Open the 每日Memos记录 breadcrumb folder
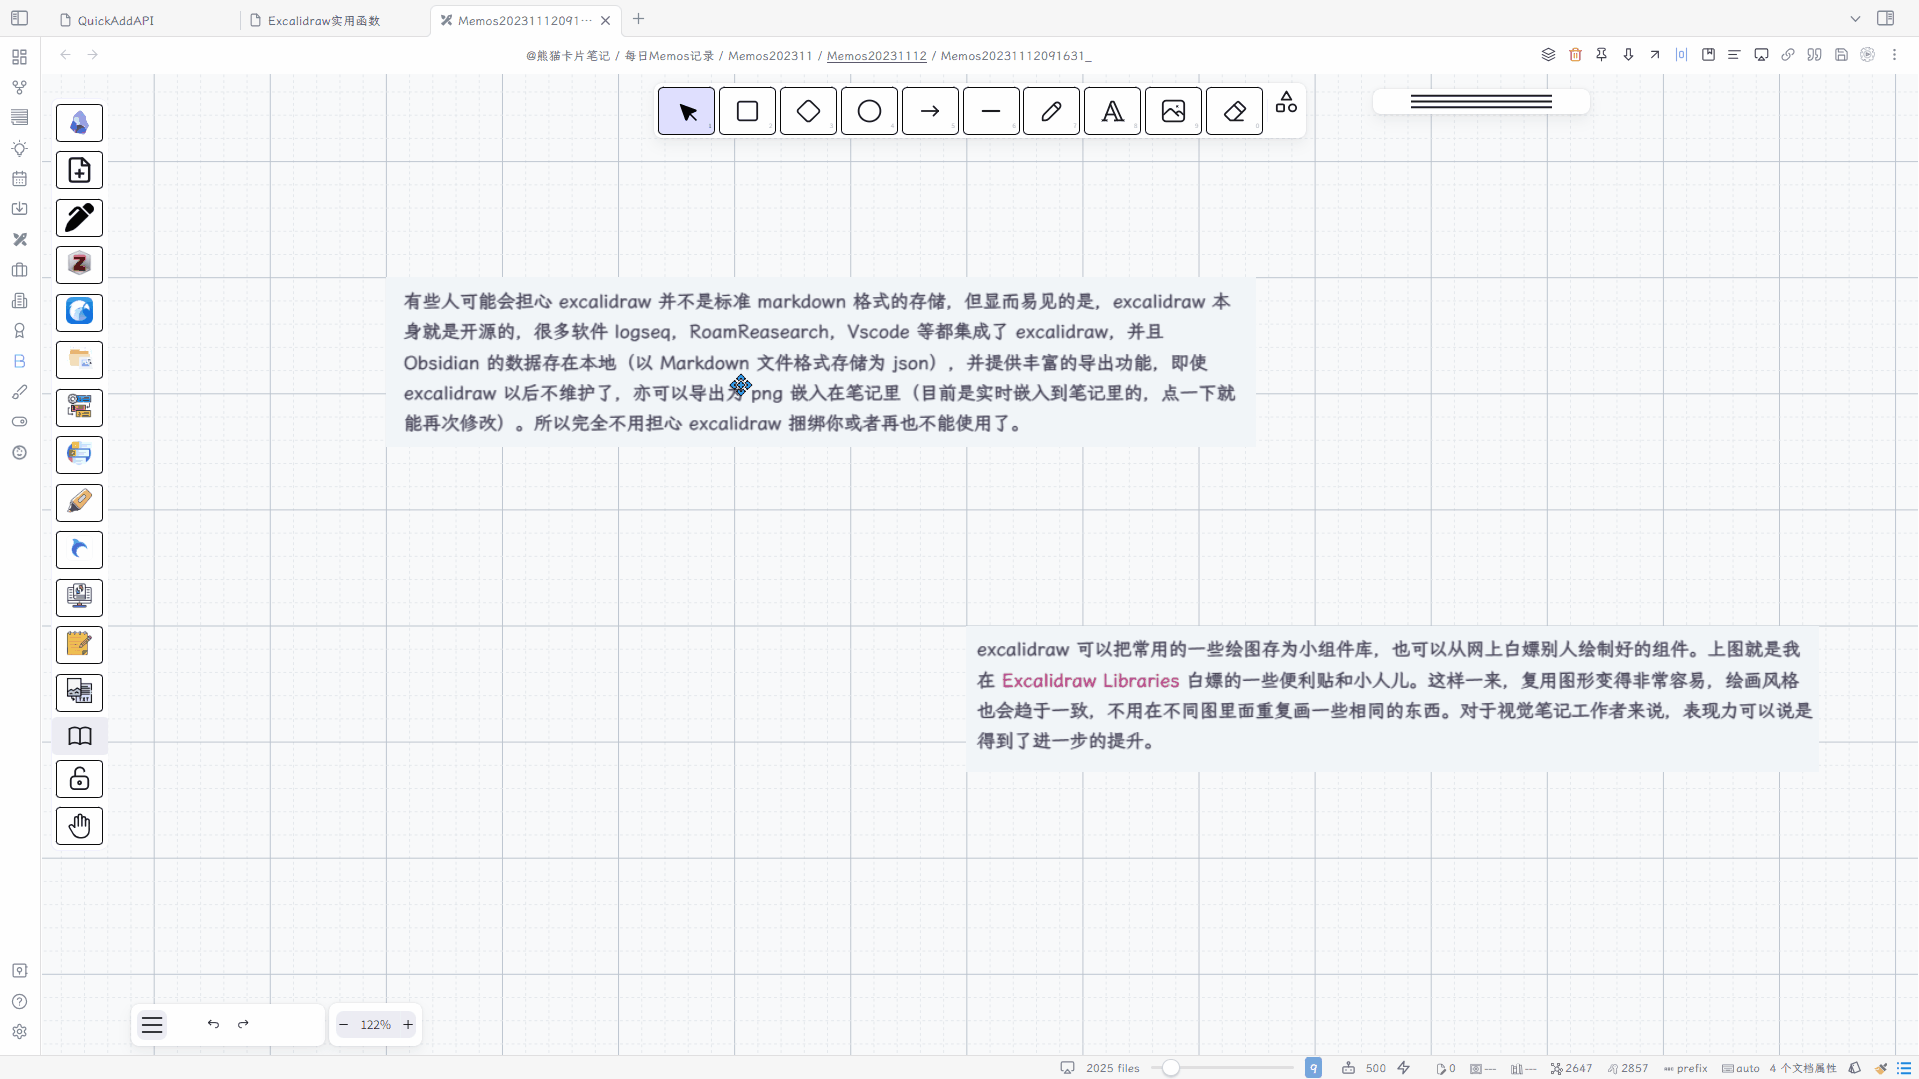 coord(669,56)
